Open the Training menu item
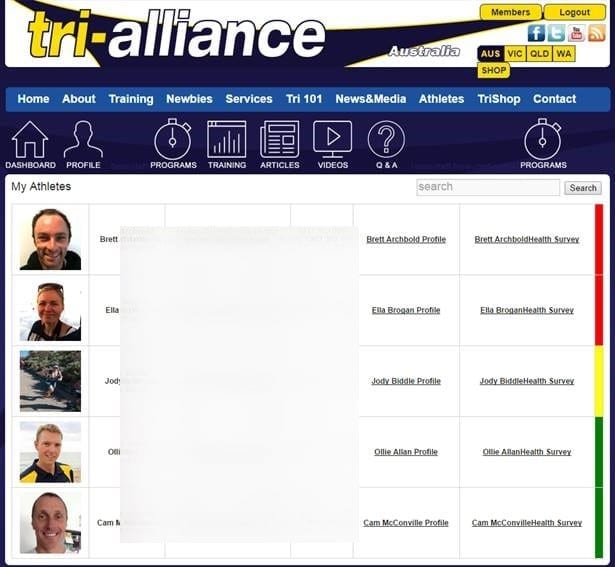 [x=131, y=99]
